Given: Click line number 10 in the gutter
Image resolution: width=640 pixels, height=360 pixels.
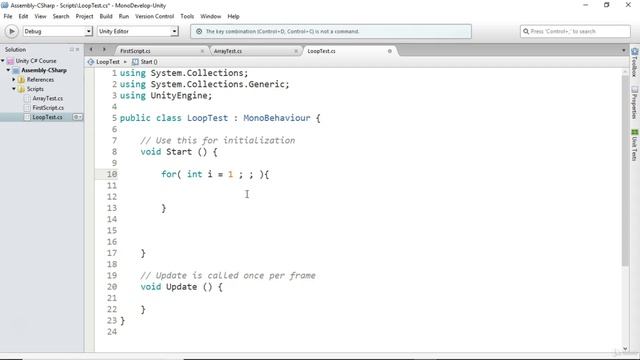Looking at the screenshot, I should pyautogui.click(x=112, y=174).
